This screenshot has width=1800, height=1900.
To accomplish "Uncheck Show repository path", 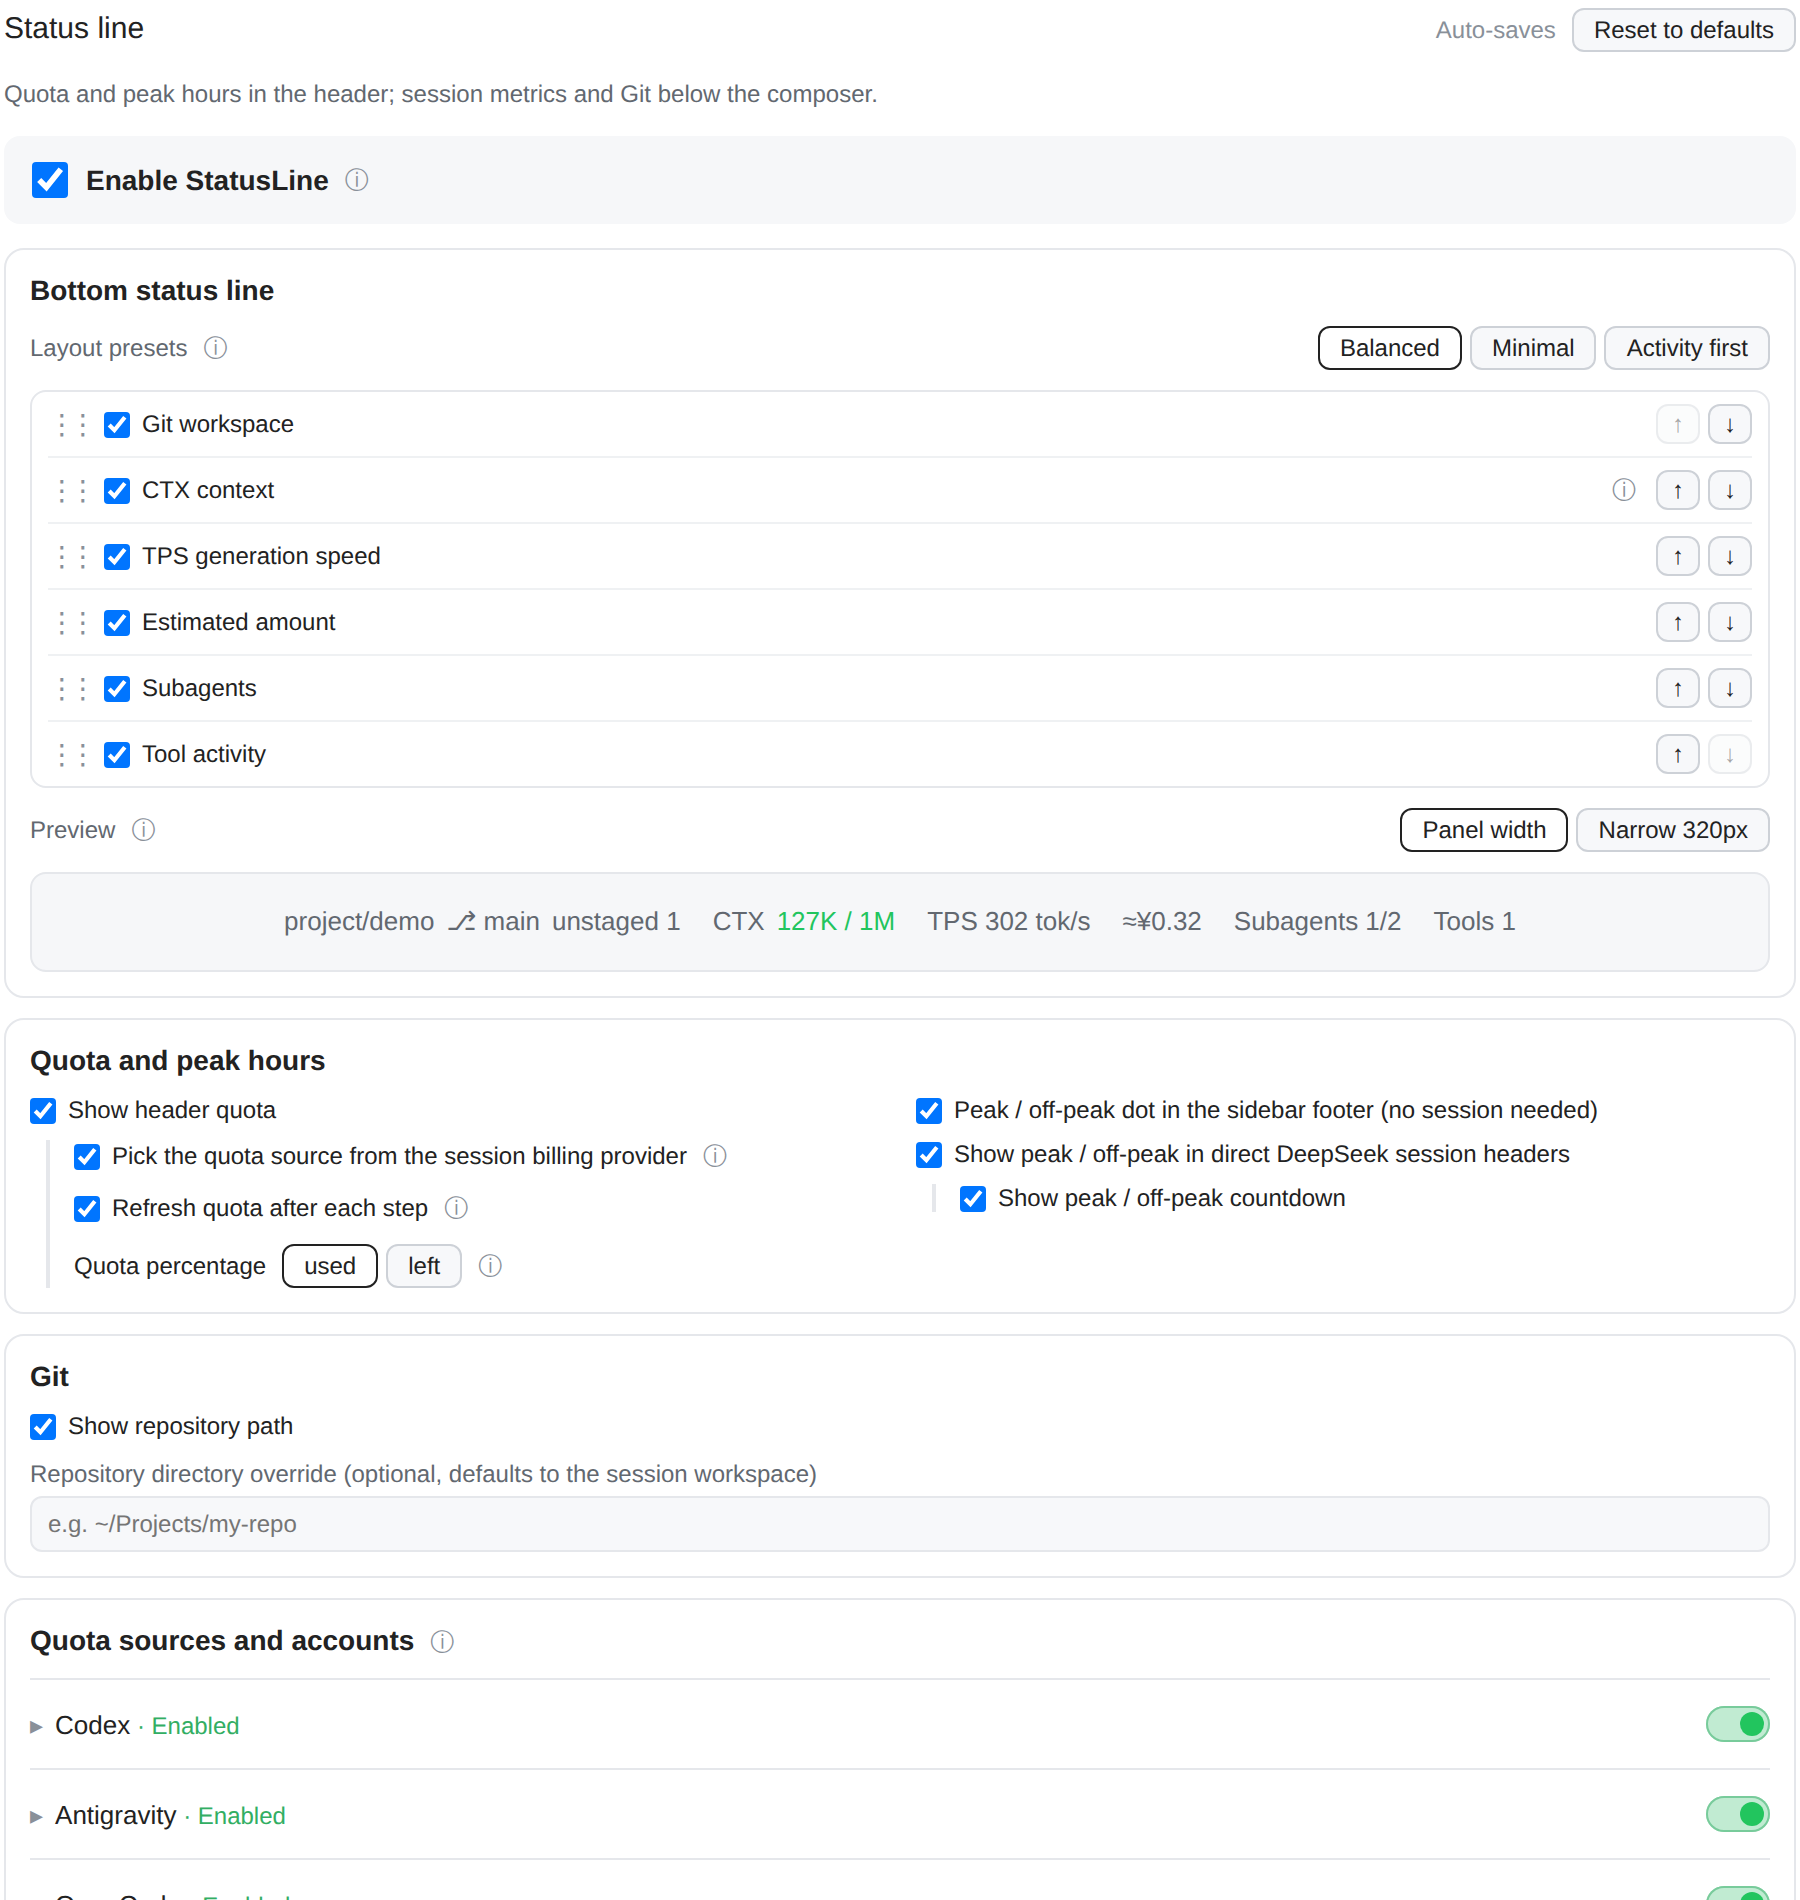I will pos(43,1427).
